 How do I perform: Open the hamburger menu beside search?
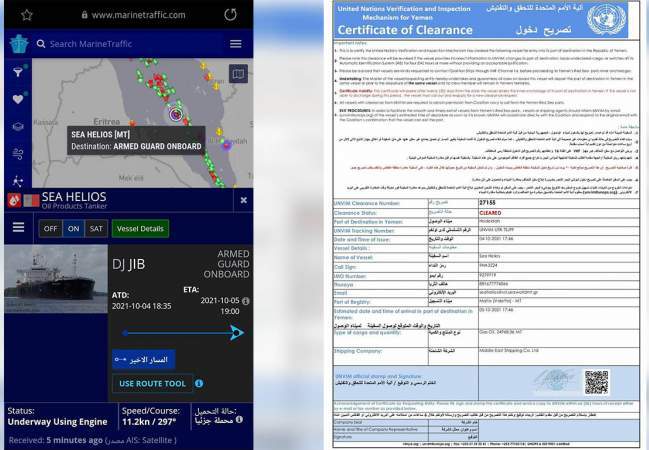point(236,44)
